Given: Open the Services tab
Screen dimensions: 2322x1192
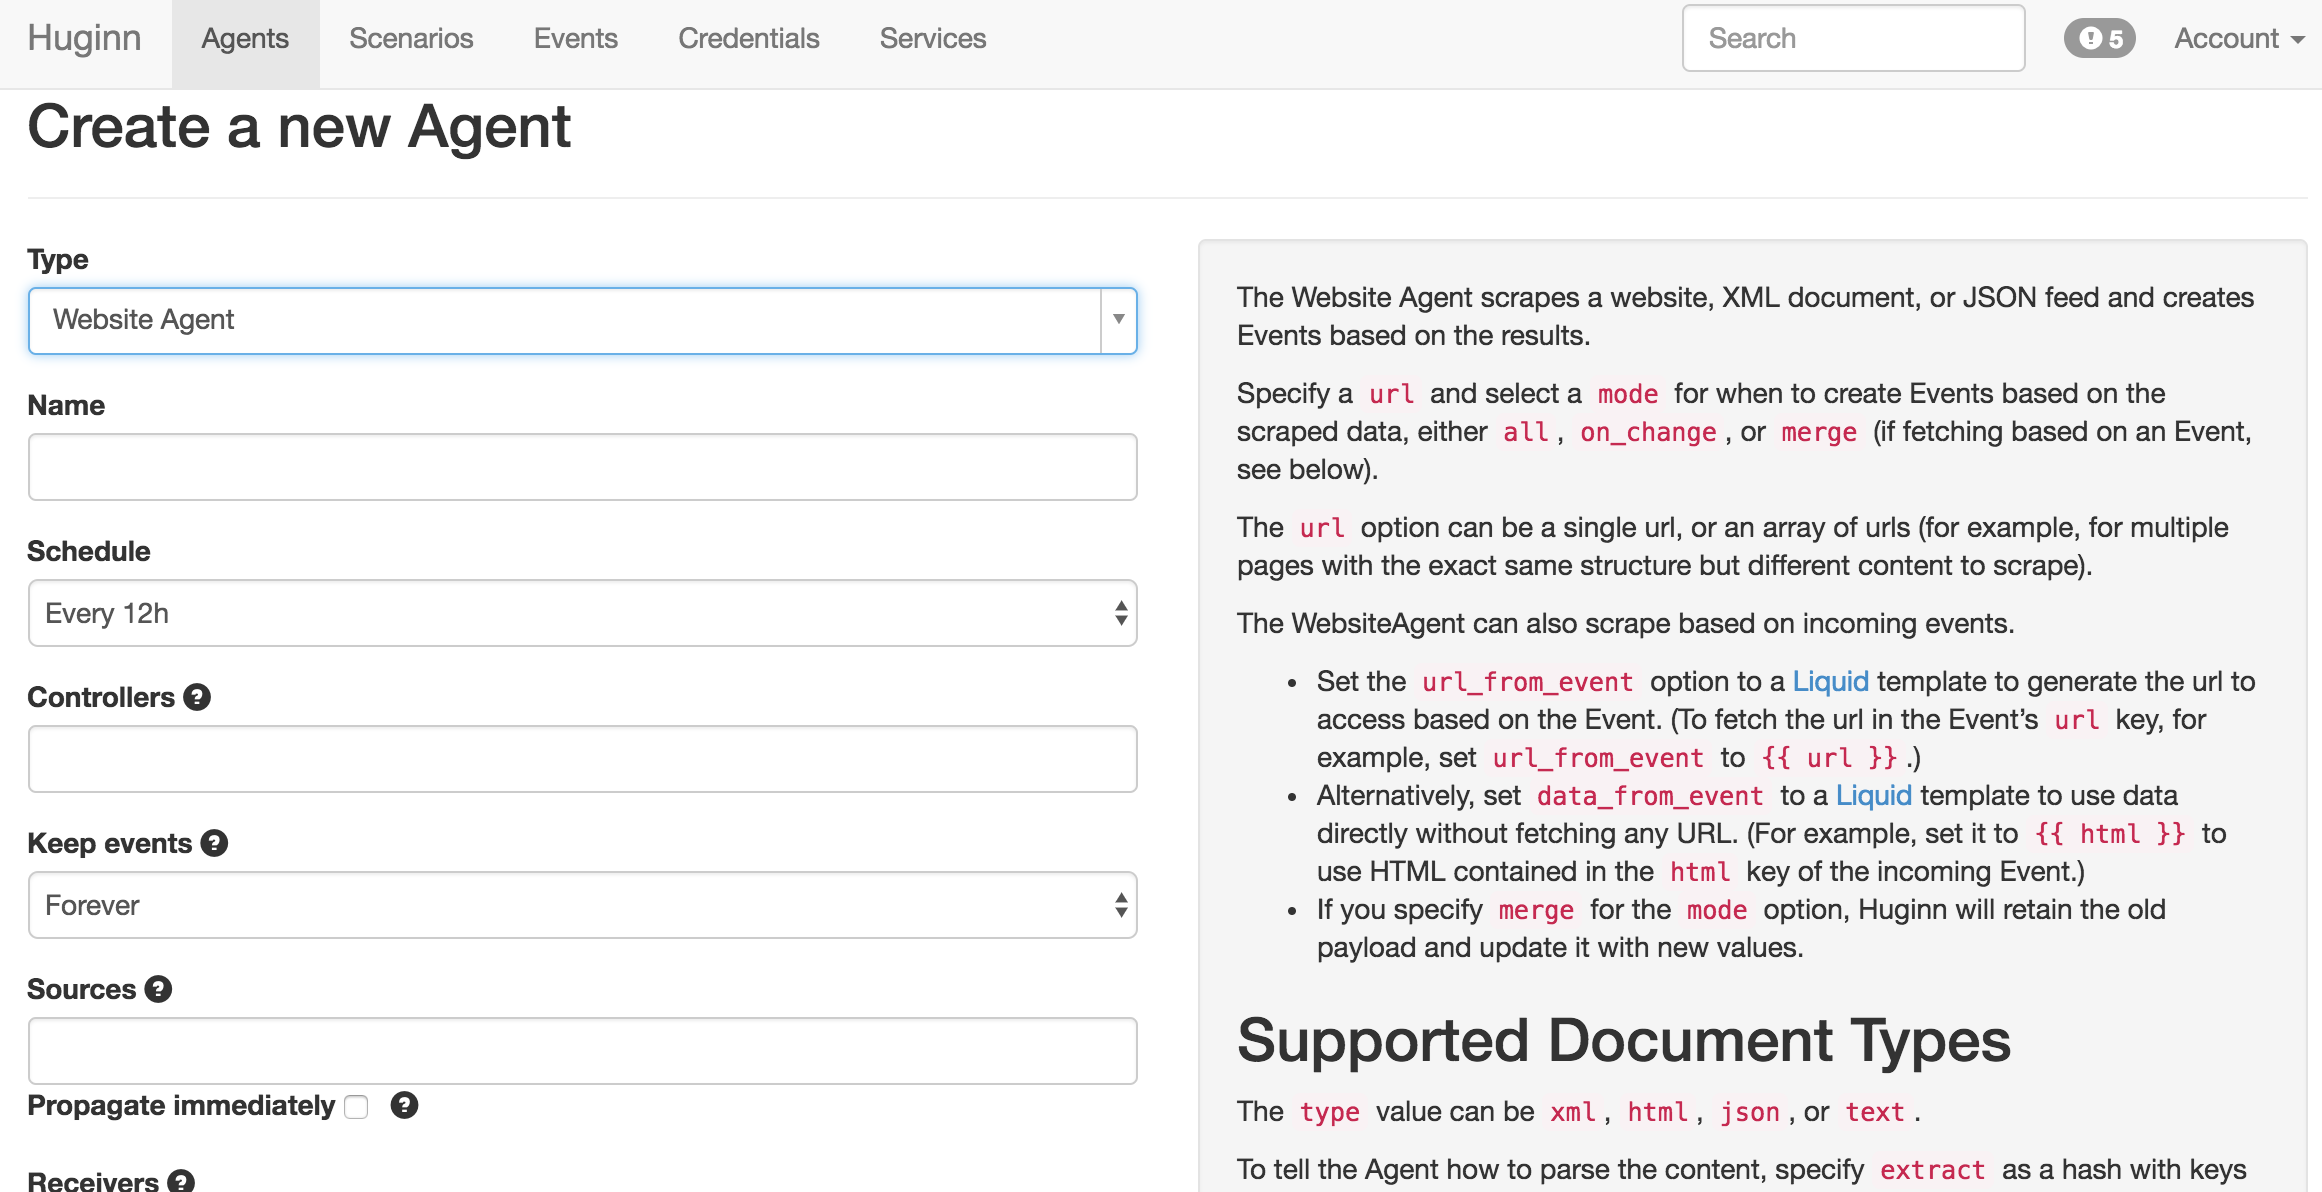Looking at the screenshot, I should click(x=933, y=38).
